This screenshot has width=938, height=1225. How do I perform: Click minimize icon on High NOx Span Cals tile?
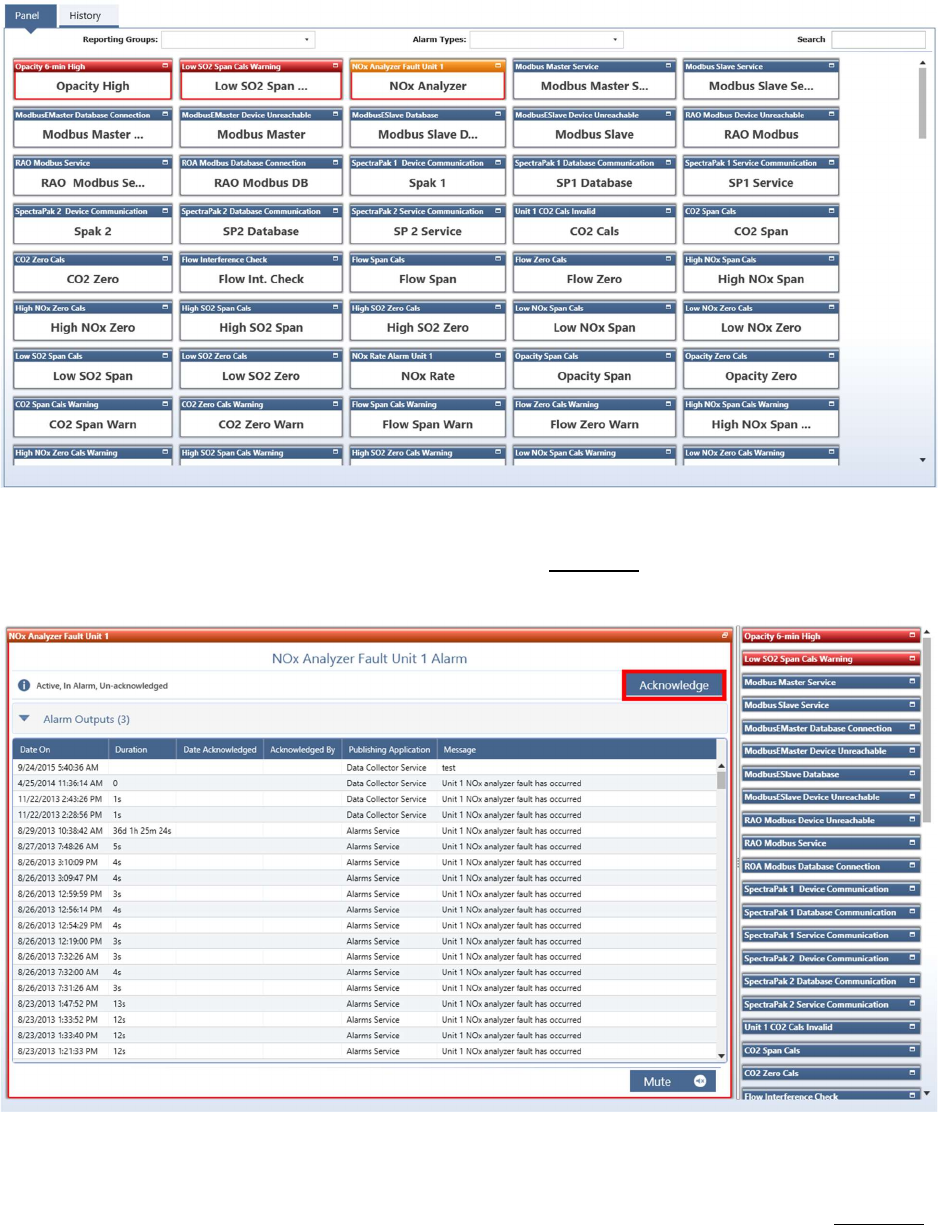832,260
